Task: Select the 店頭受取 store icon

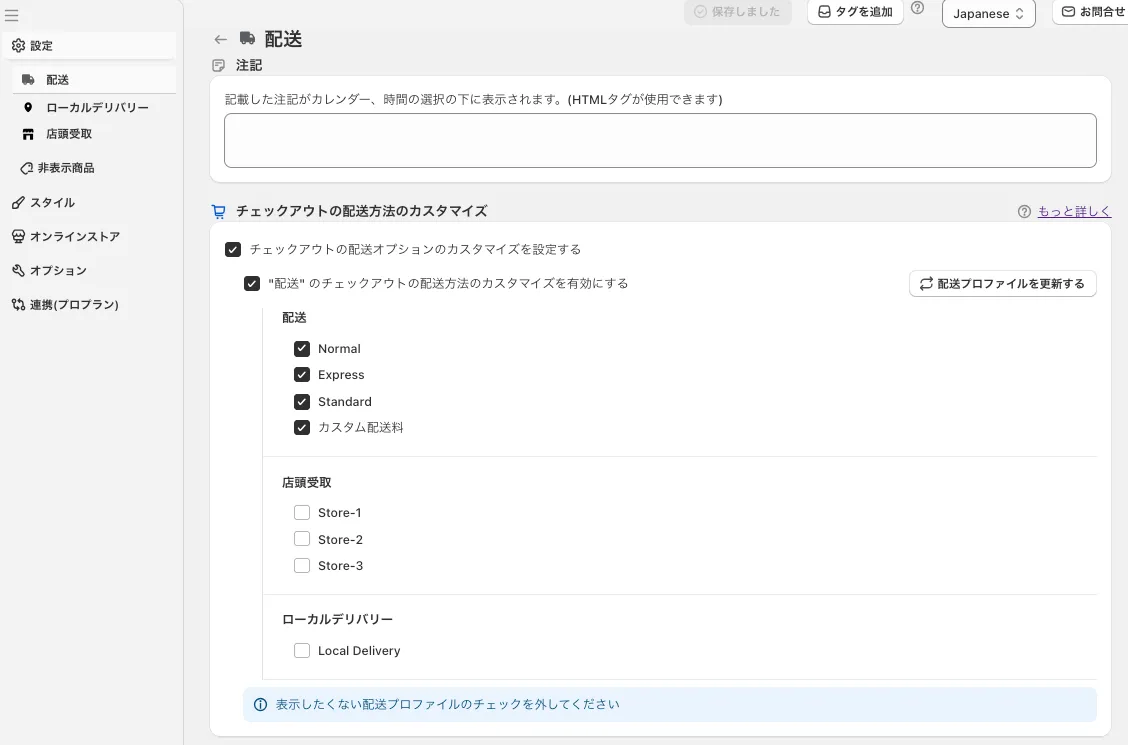Action: pyautogui.click(x=28, y=133)
